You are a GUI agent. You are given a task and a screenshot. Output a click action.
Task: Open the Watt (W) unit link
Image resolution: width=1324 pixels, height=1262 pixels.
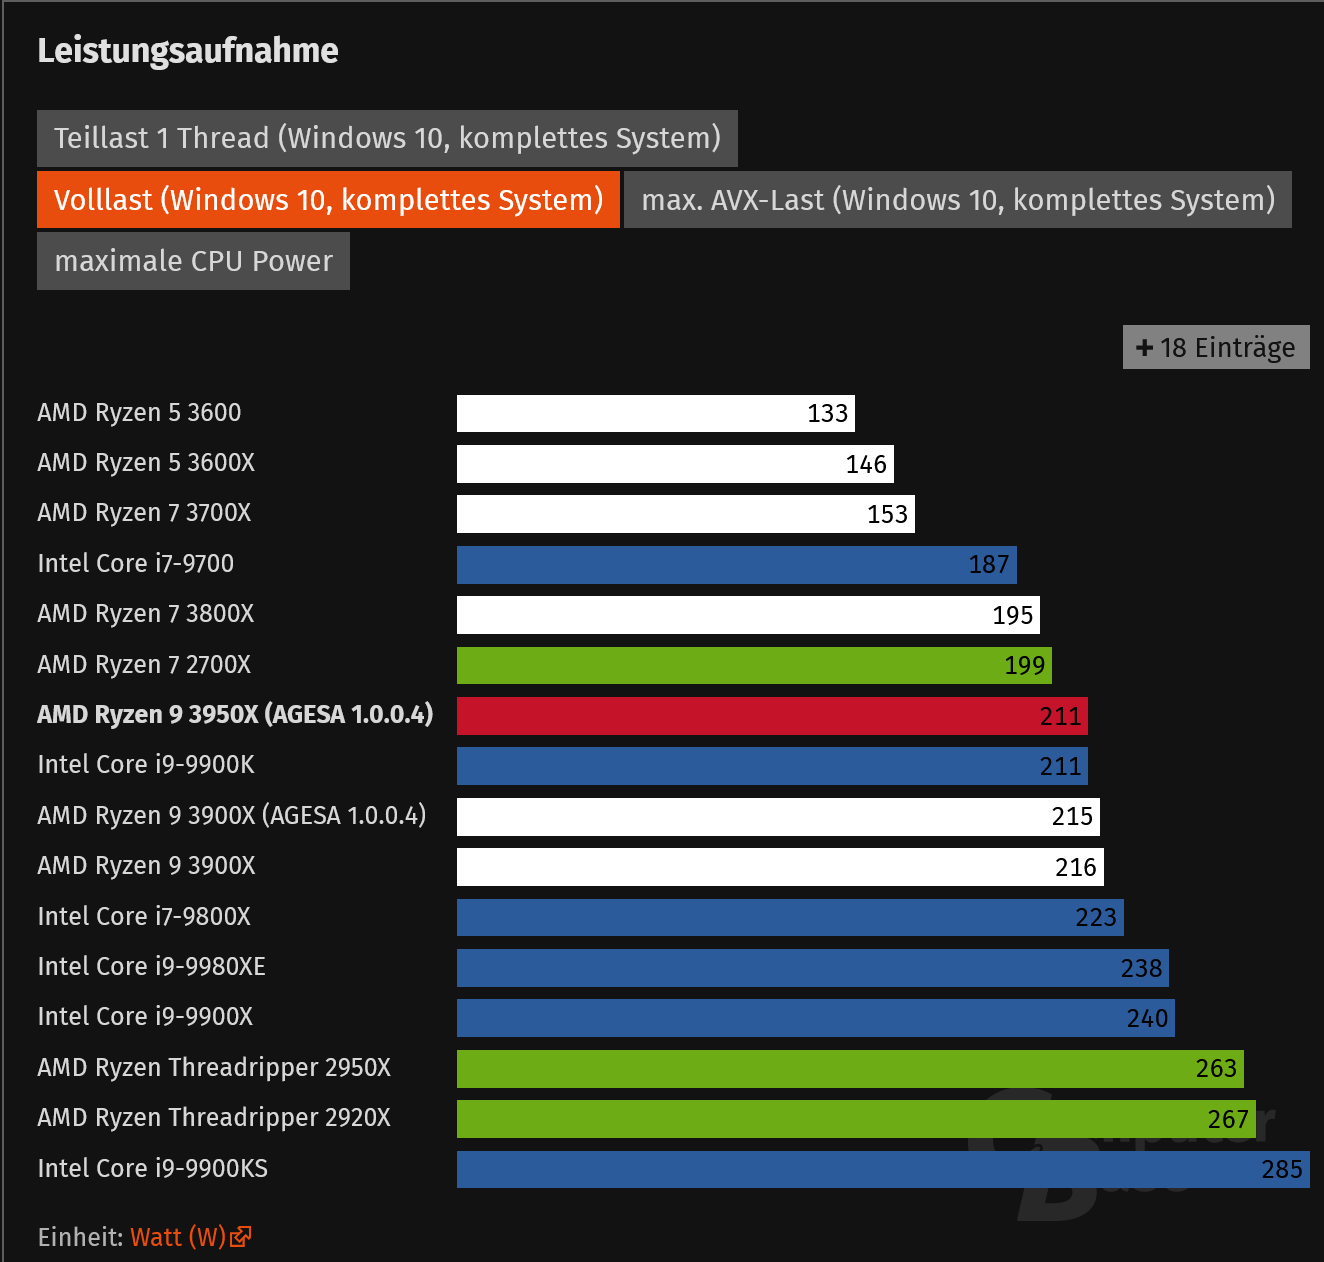[x=178, y=1237]
